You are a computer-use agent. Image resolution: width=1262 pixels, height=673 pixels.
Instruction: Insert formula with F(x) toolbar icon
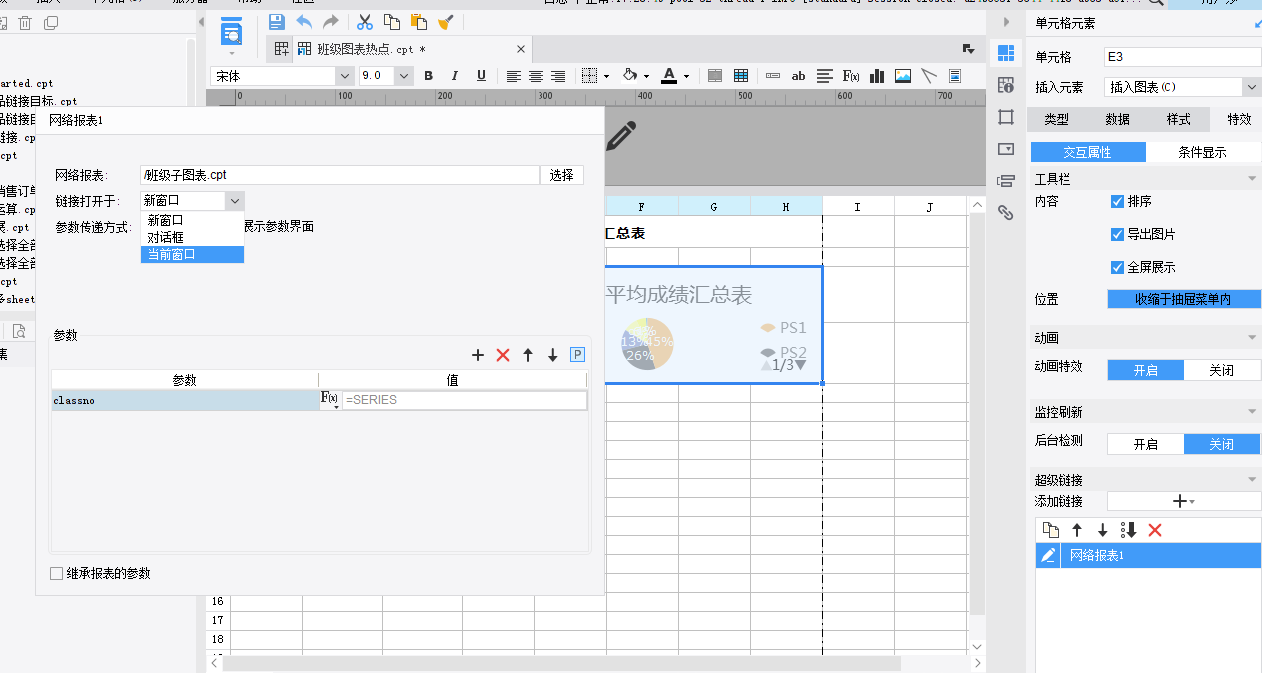(x=851, y=76)
